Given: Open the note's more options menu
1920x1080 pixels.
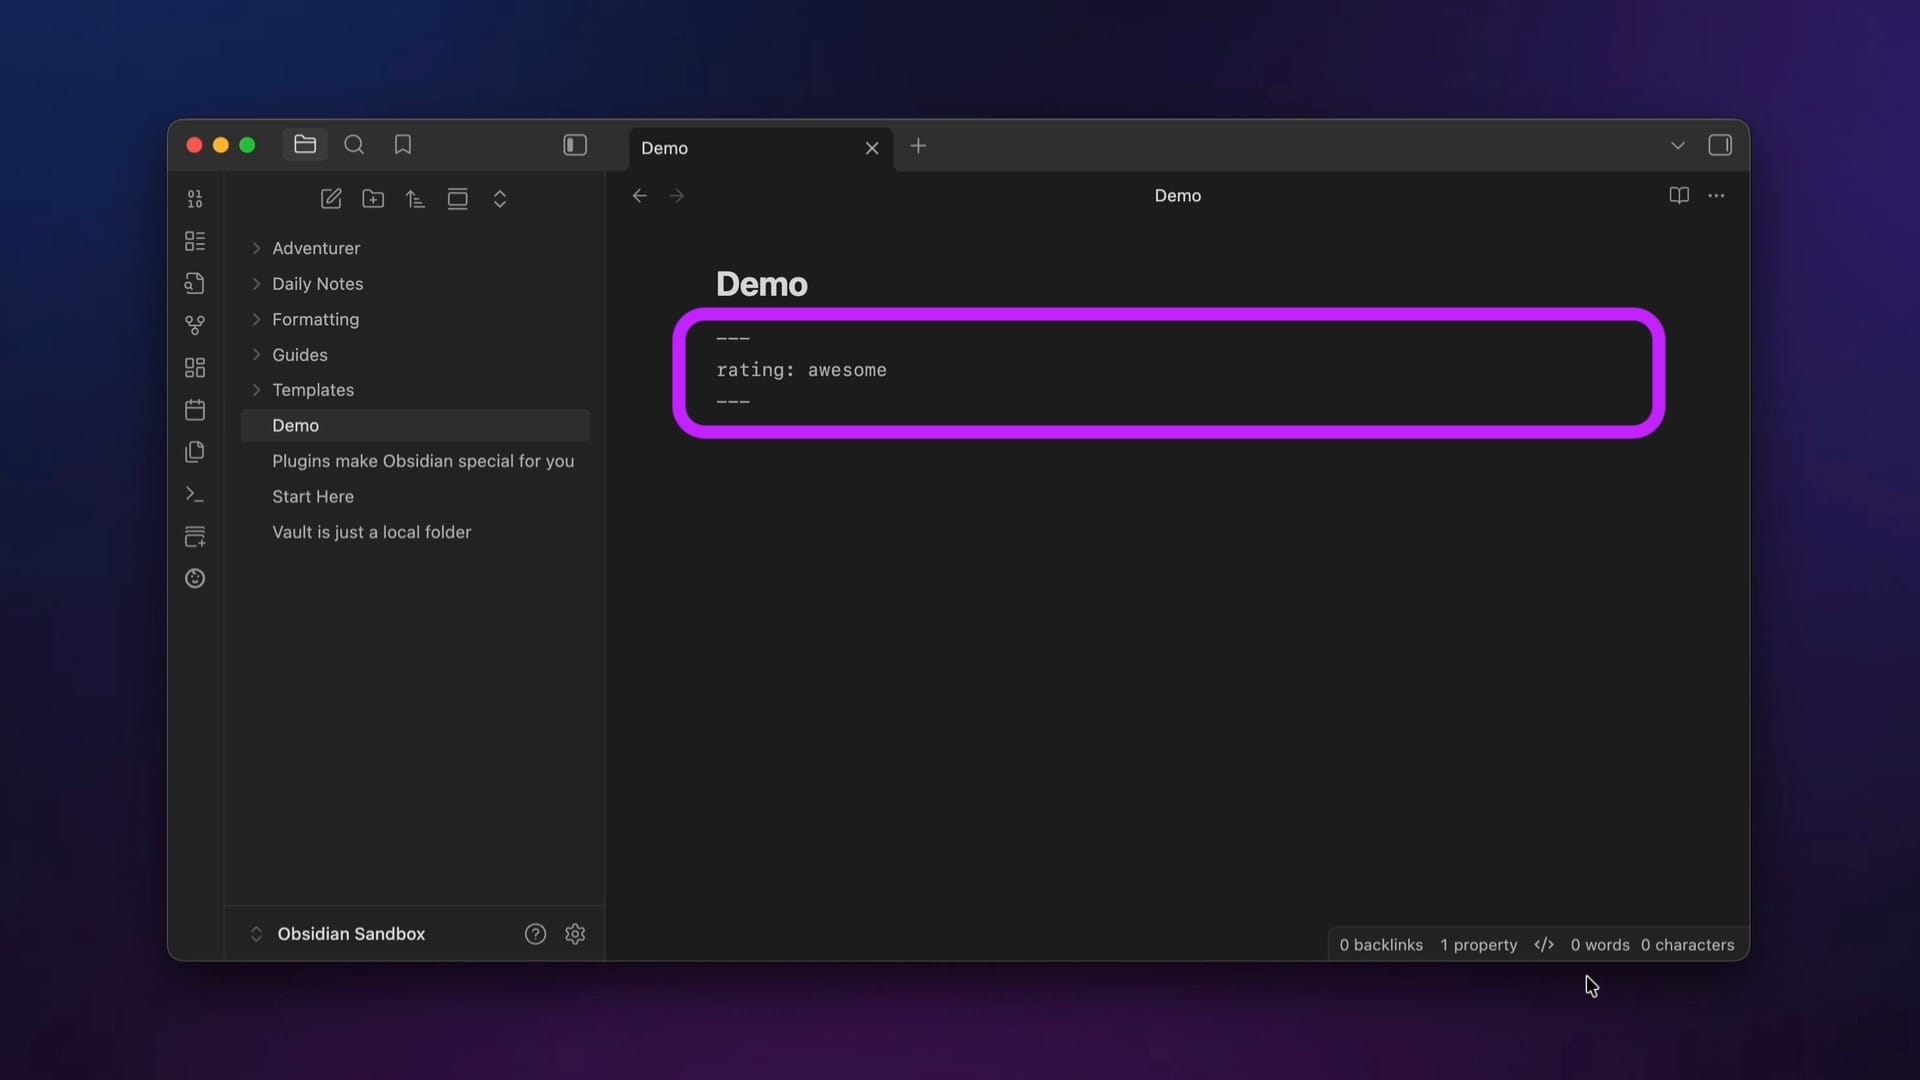Looking at the screenshot, I should (1716, 196).
